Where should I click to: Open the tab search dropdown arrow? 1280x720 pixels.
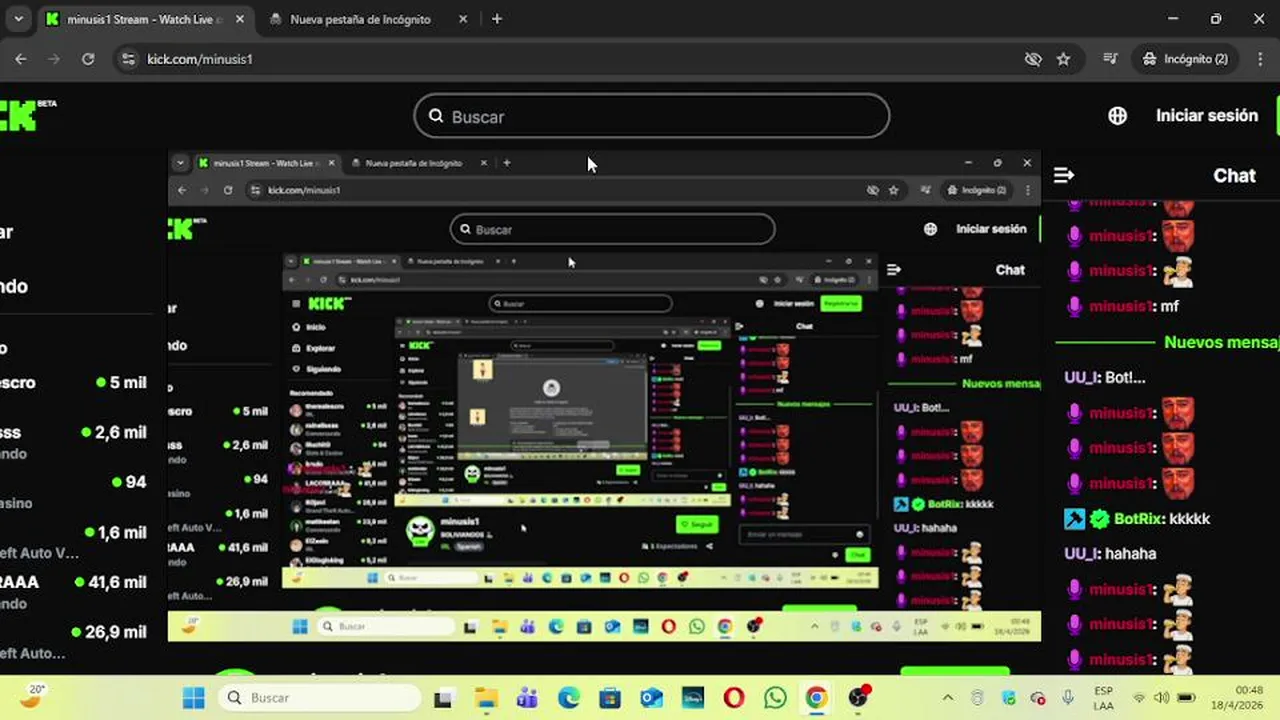tap(18, 19)
